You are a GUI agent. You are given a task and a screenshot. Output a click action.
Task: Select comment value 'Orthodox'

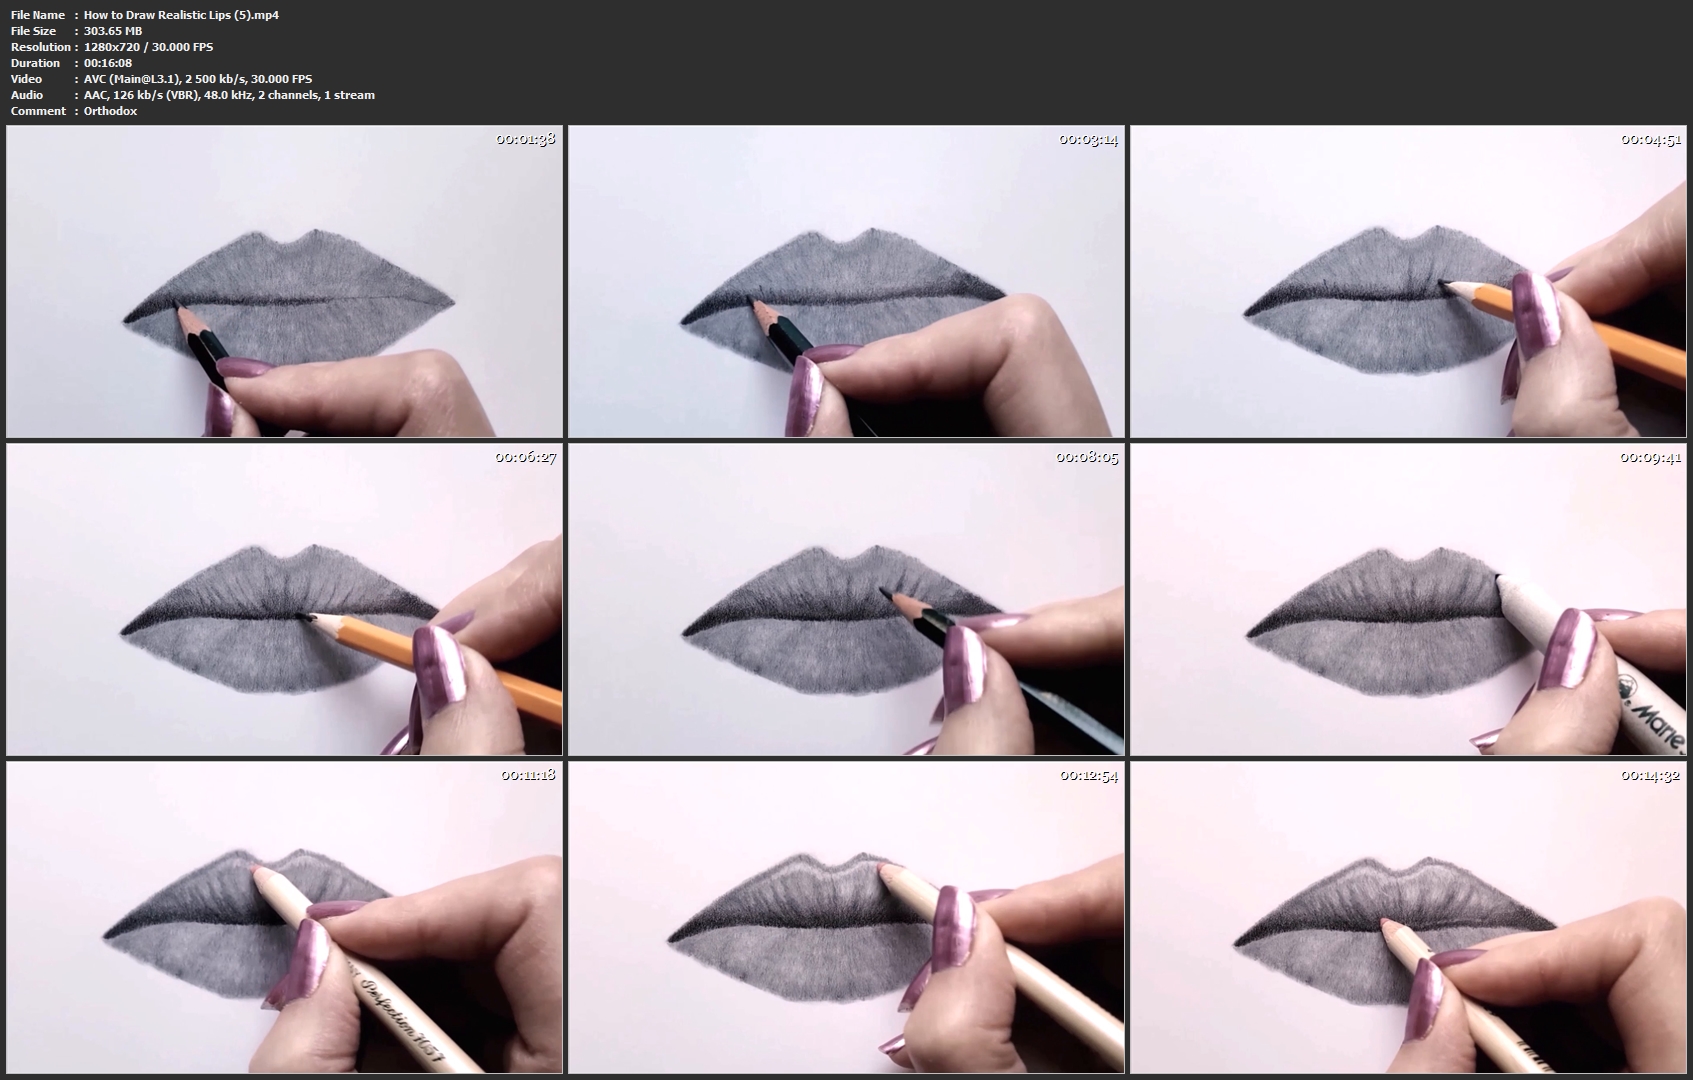[x=111, y=111]
